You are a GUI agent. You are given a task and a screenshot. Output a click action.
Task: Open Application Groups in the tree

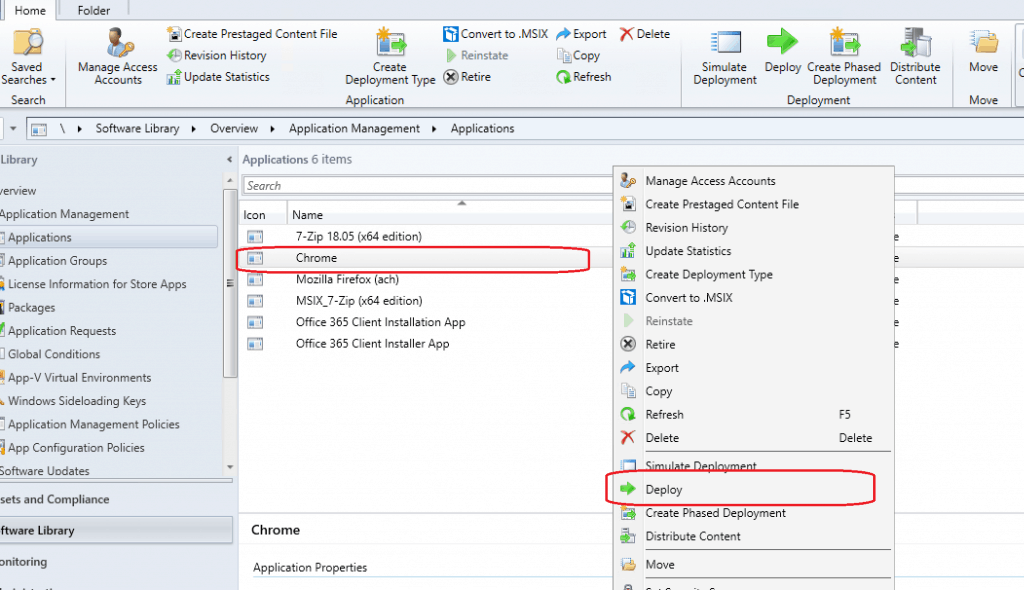coord(57,261)
